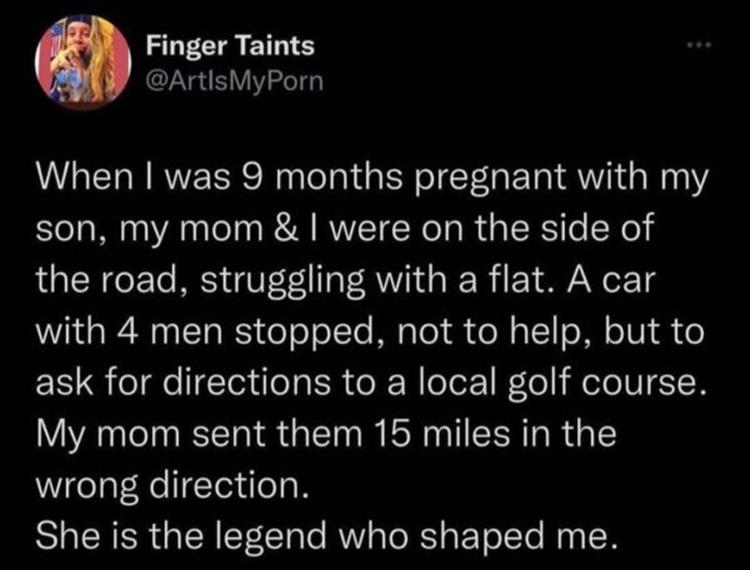750x570 pixels.
Task: Click the @ArtIsMyPorn handle
Action: coord(236,81)
